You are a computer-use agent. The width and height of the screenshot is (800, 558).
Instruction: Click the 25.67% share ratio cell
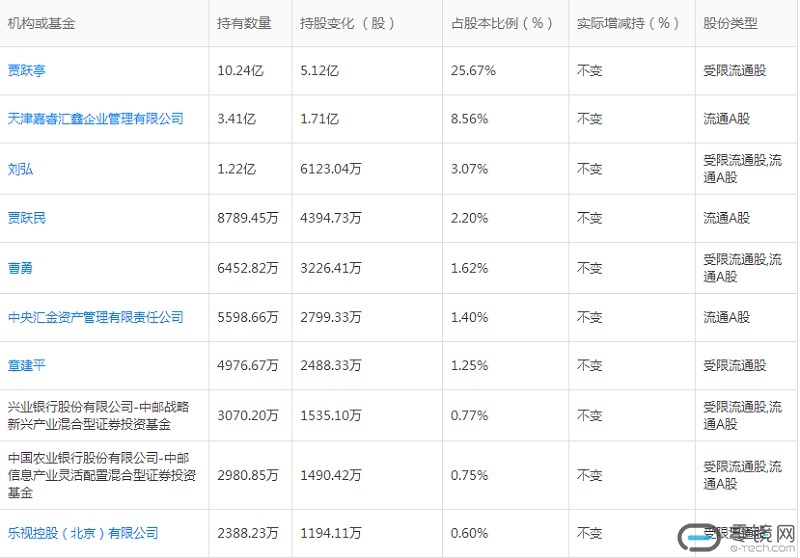pos(474,71)
